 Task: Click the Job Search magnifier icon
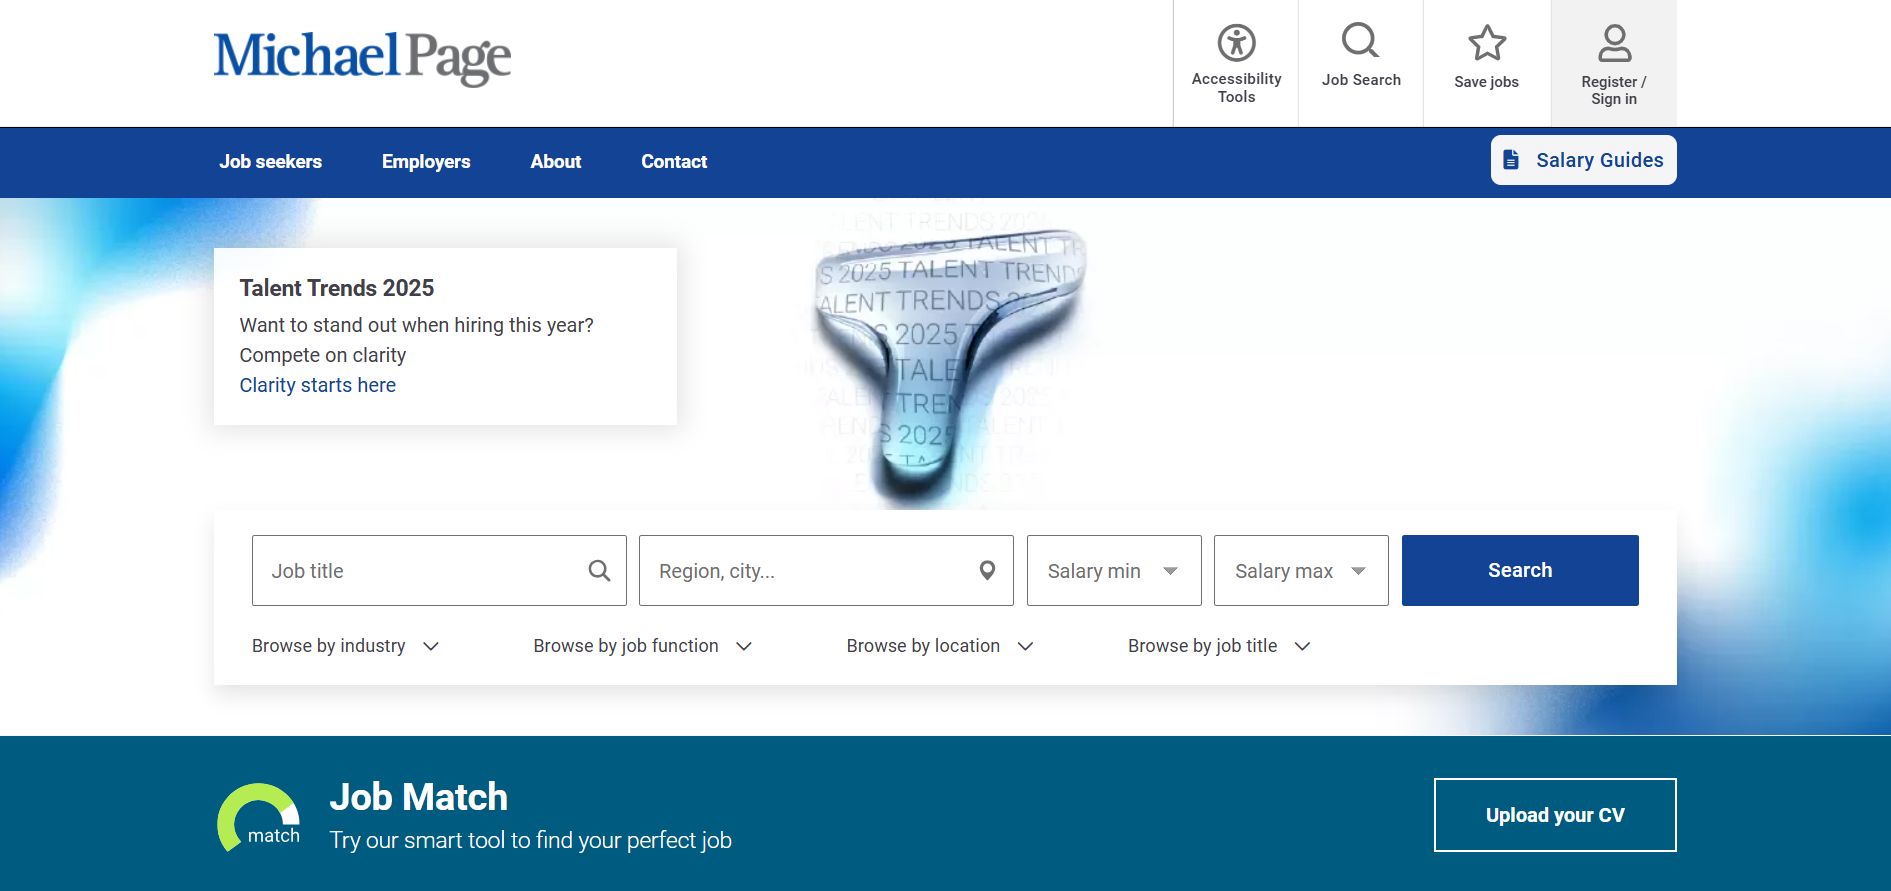coord(1360,41)
